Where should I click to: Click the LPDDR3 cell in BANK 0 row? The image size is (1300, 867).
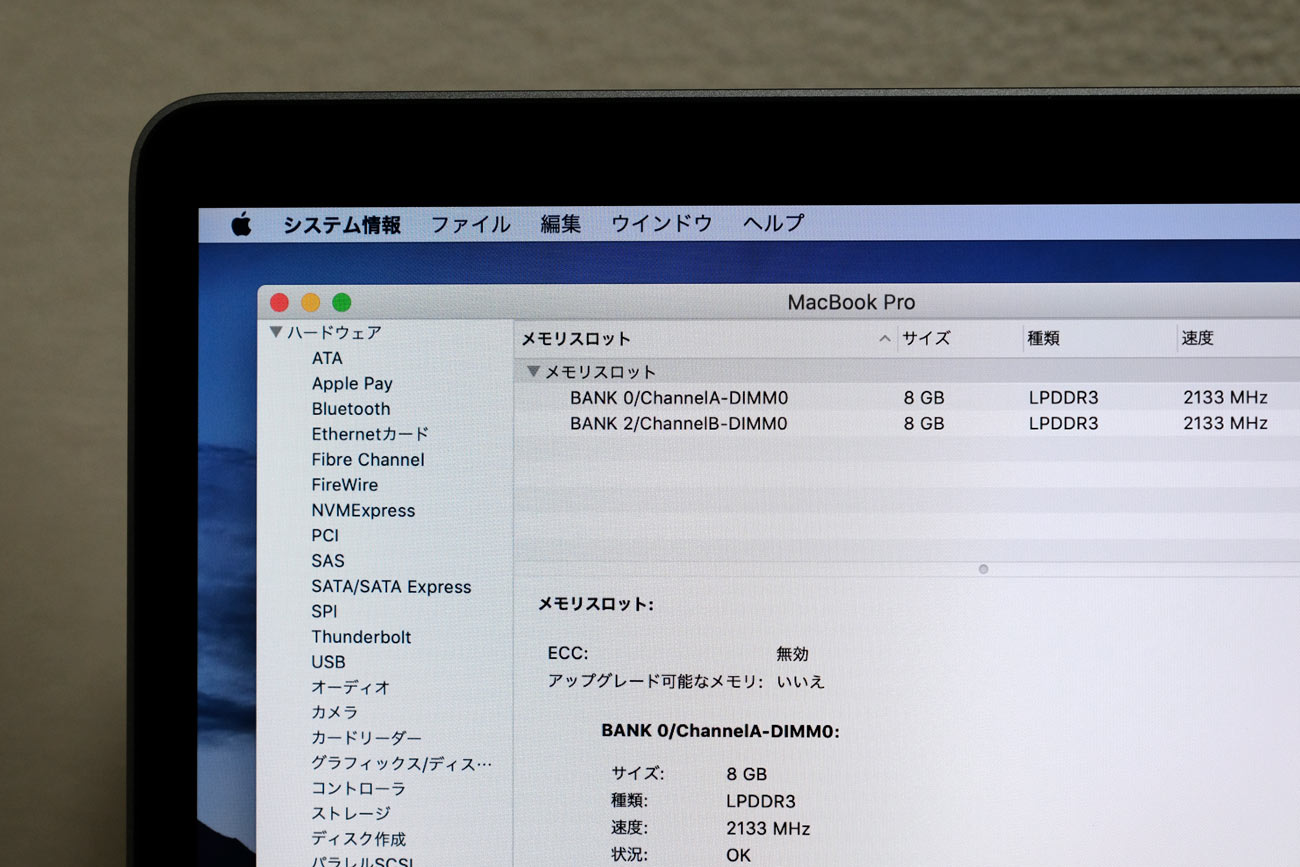click(x=1063, y=398)
